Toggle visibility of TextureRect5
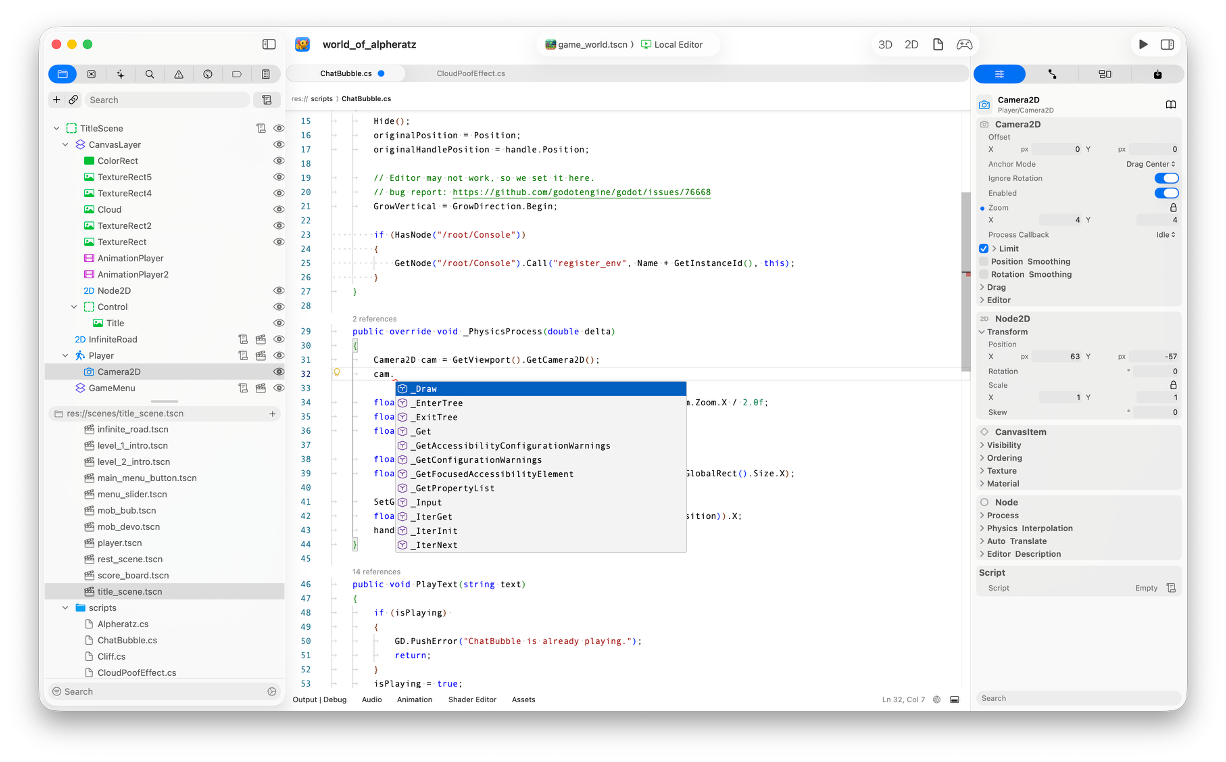1226x762 pixels. (279, 177)
